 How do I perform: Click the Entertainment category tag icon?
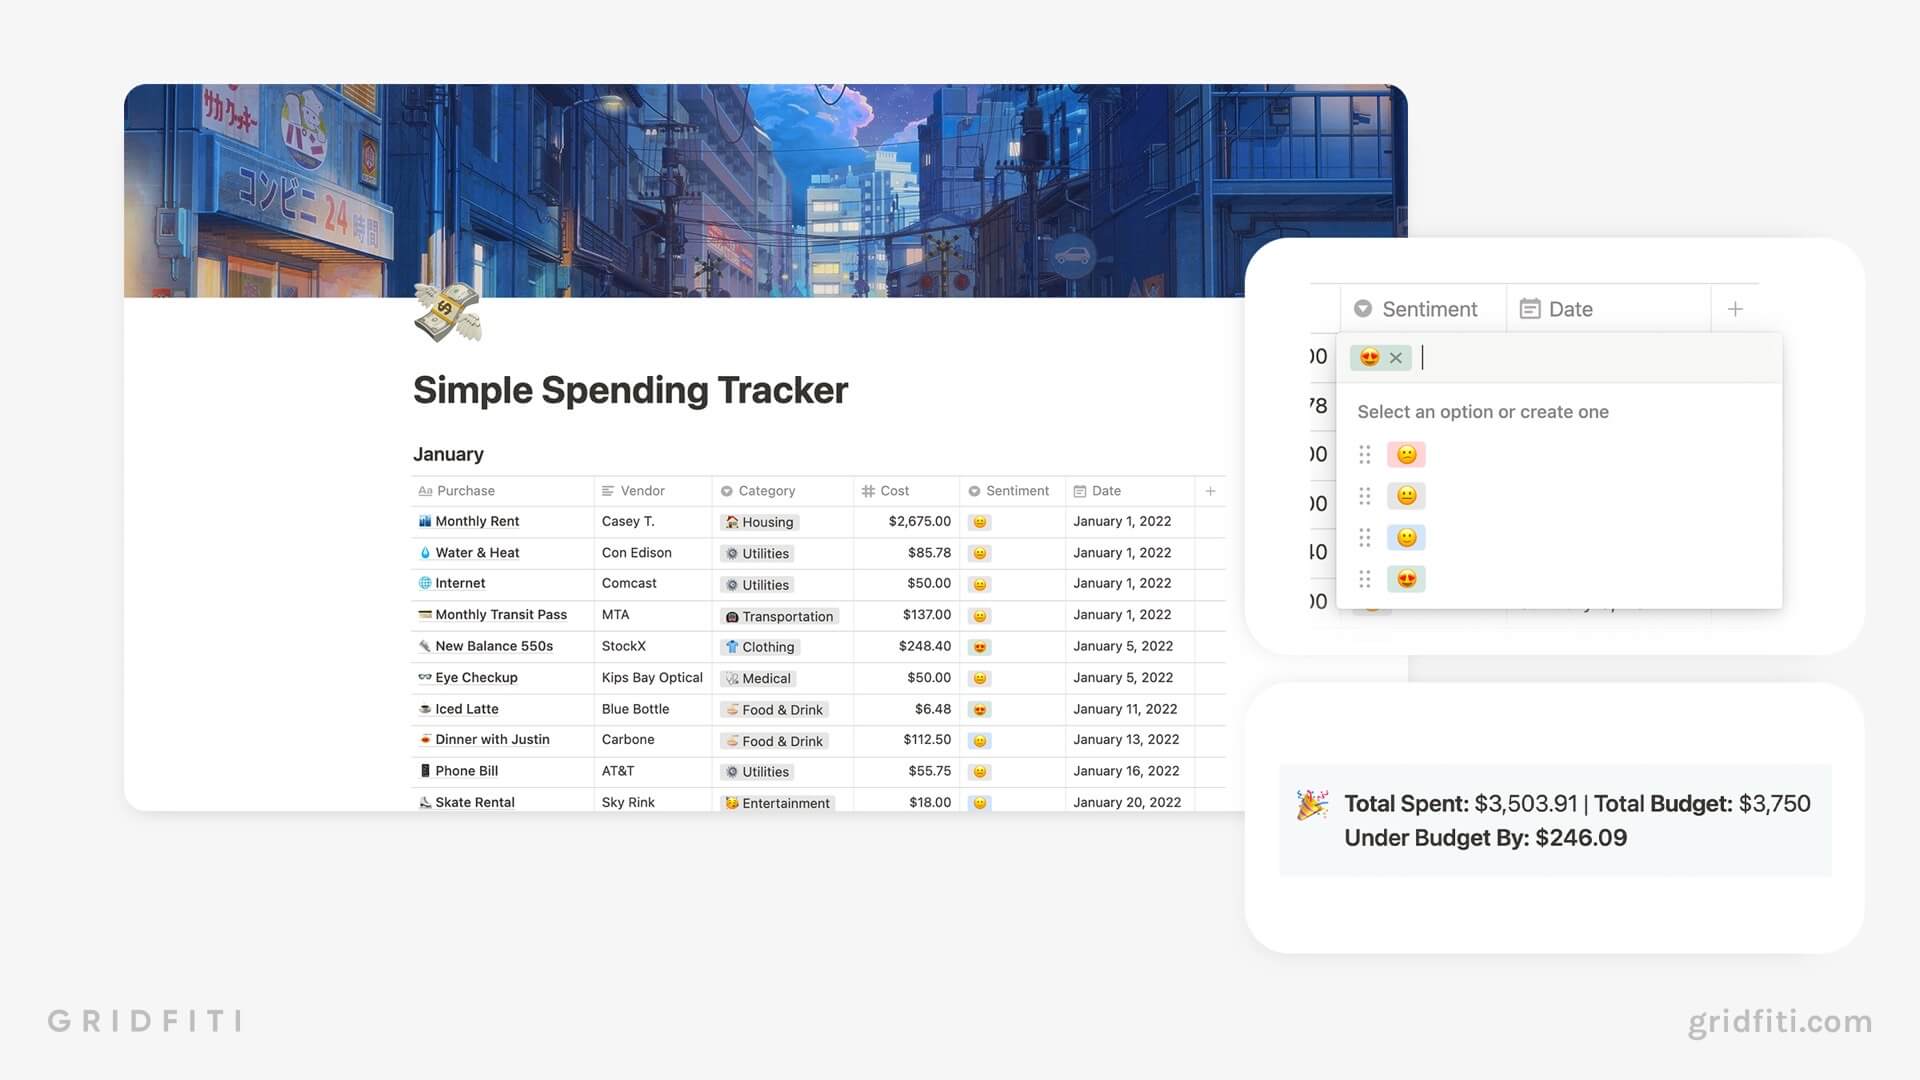(732, 802)
